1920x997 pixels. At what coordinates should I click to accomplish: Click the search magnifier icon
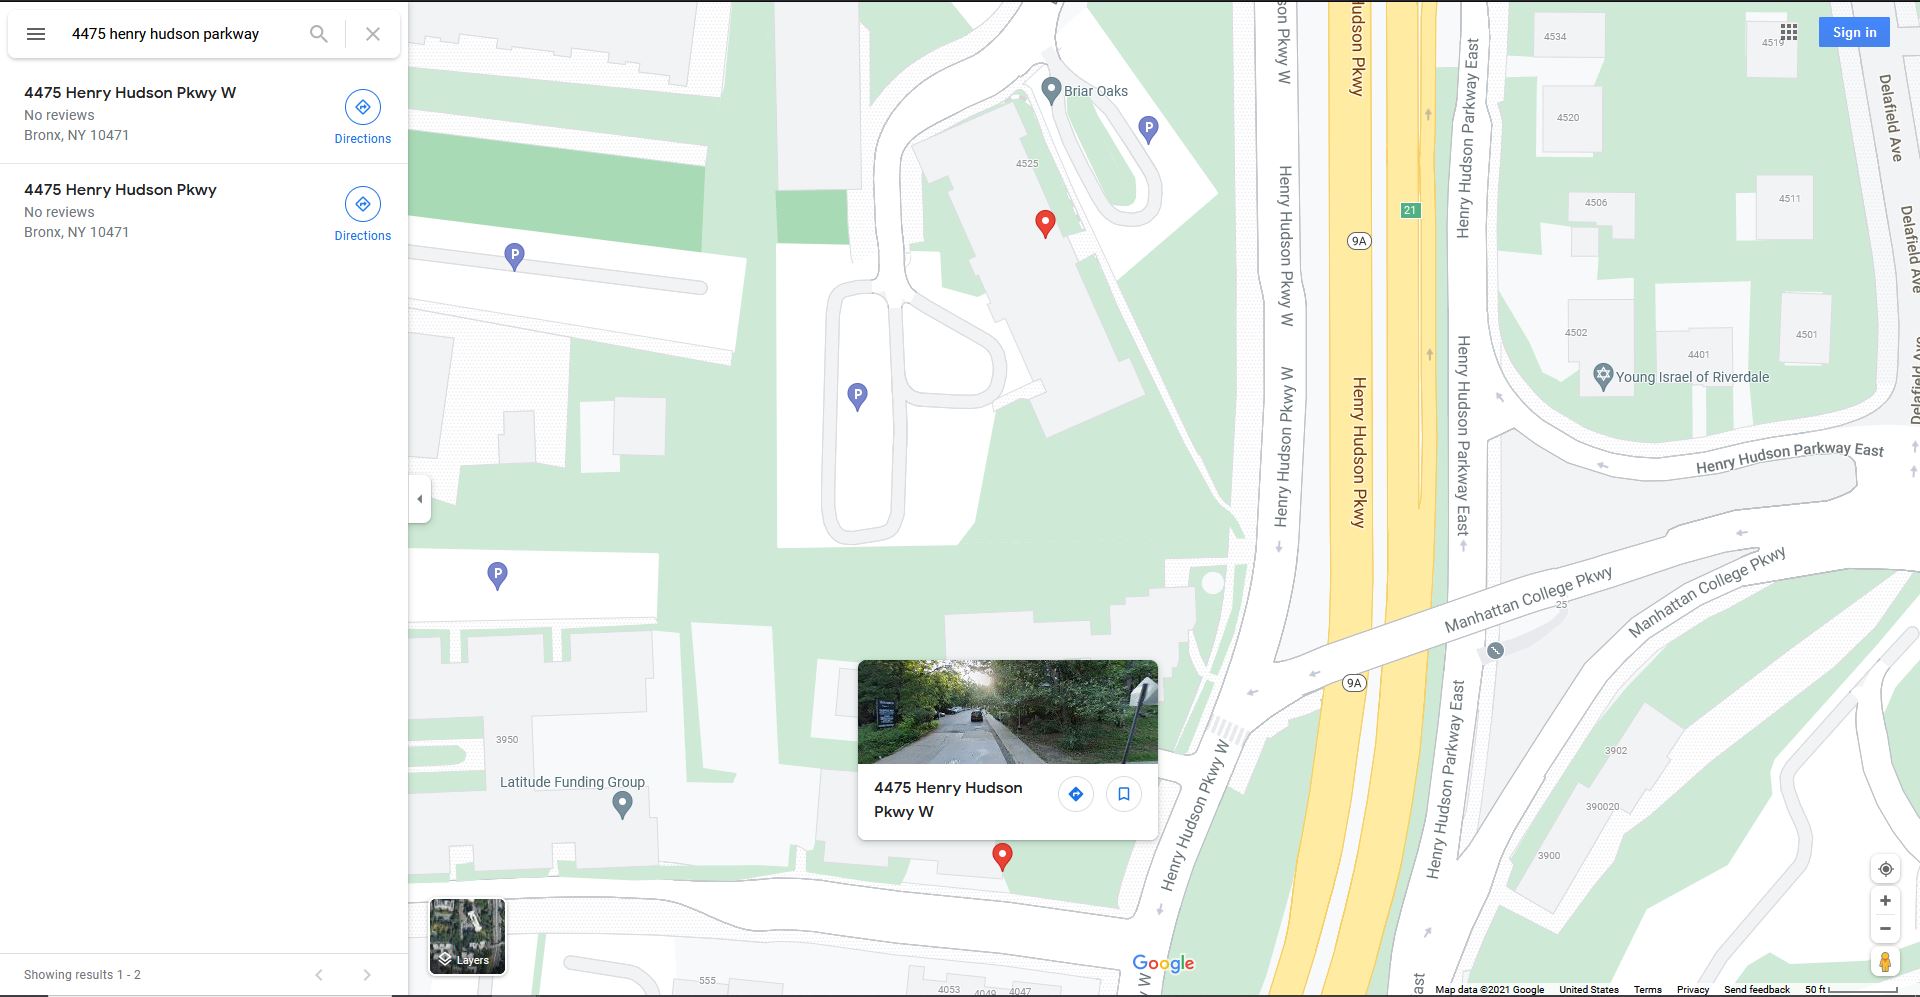click(x=318, y=34)
